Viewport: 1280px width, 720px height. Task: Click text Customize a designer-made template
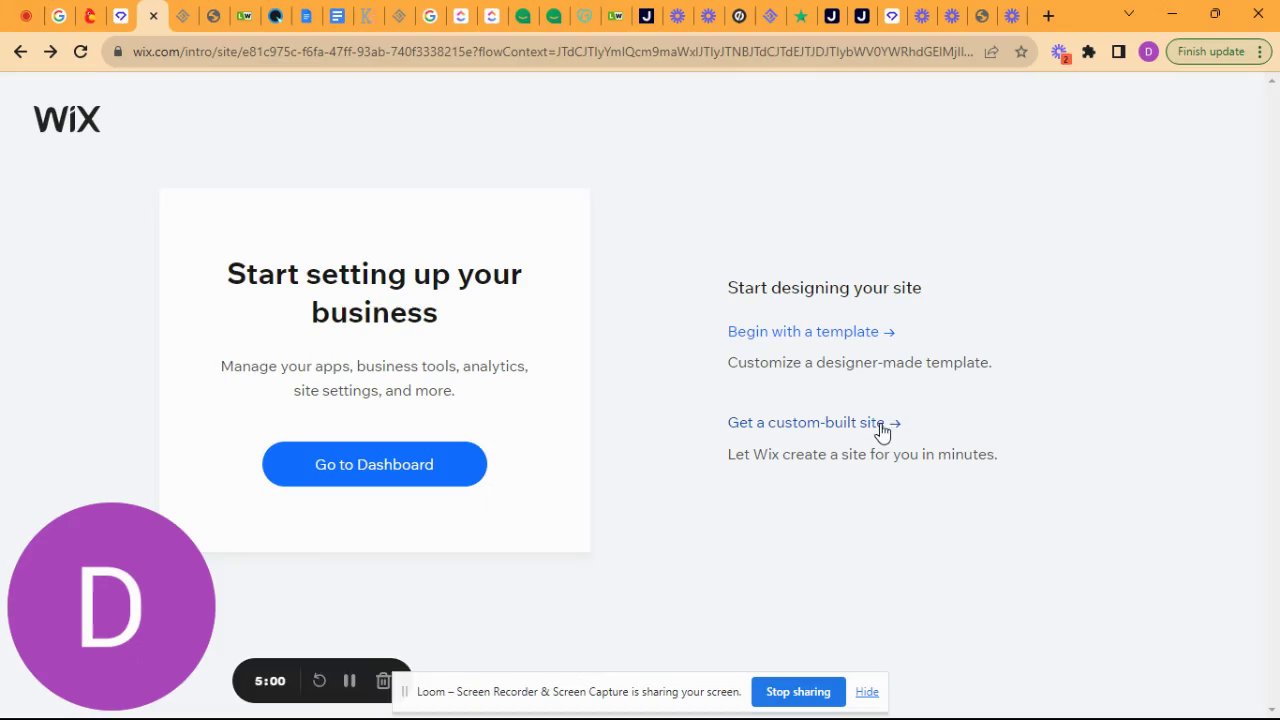(x=860, y=363)
